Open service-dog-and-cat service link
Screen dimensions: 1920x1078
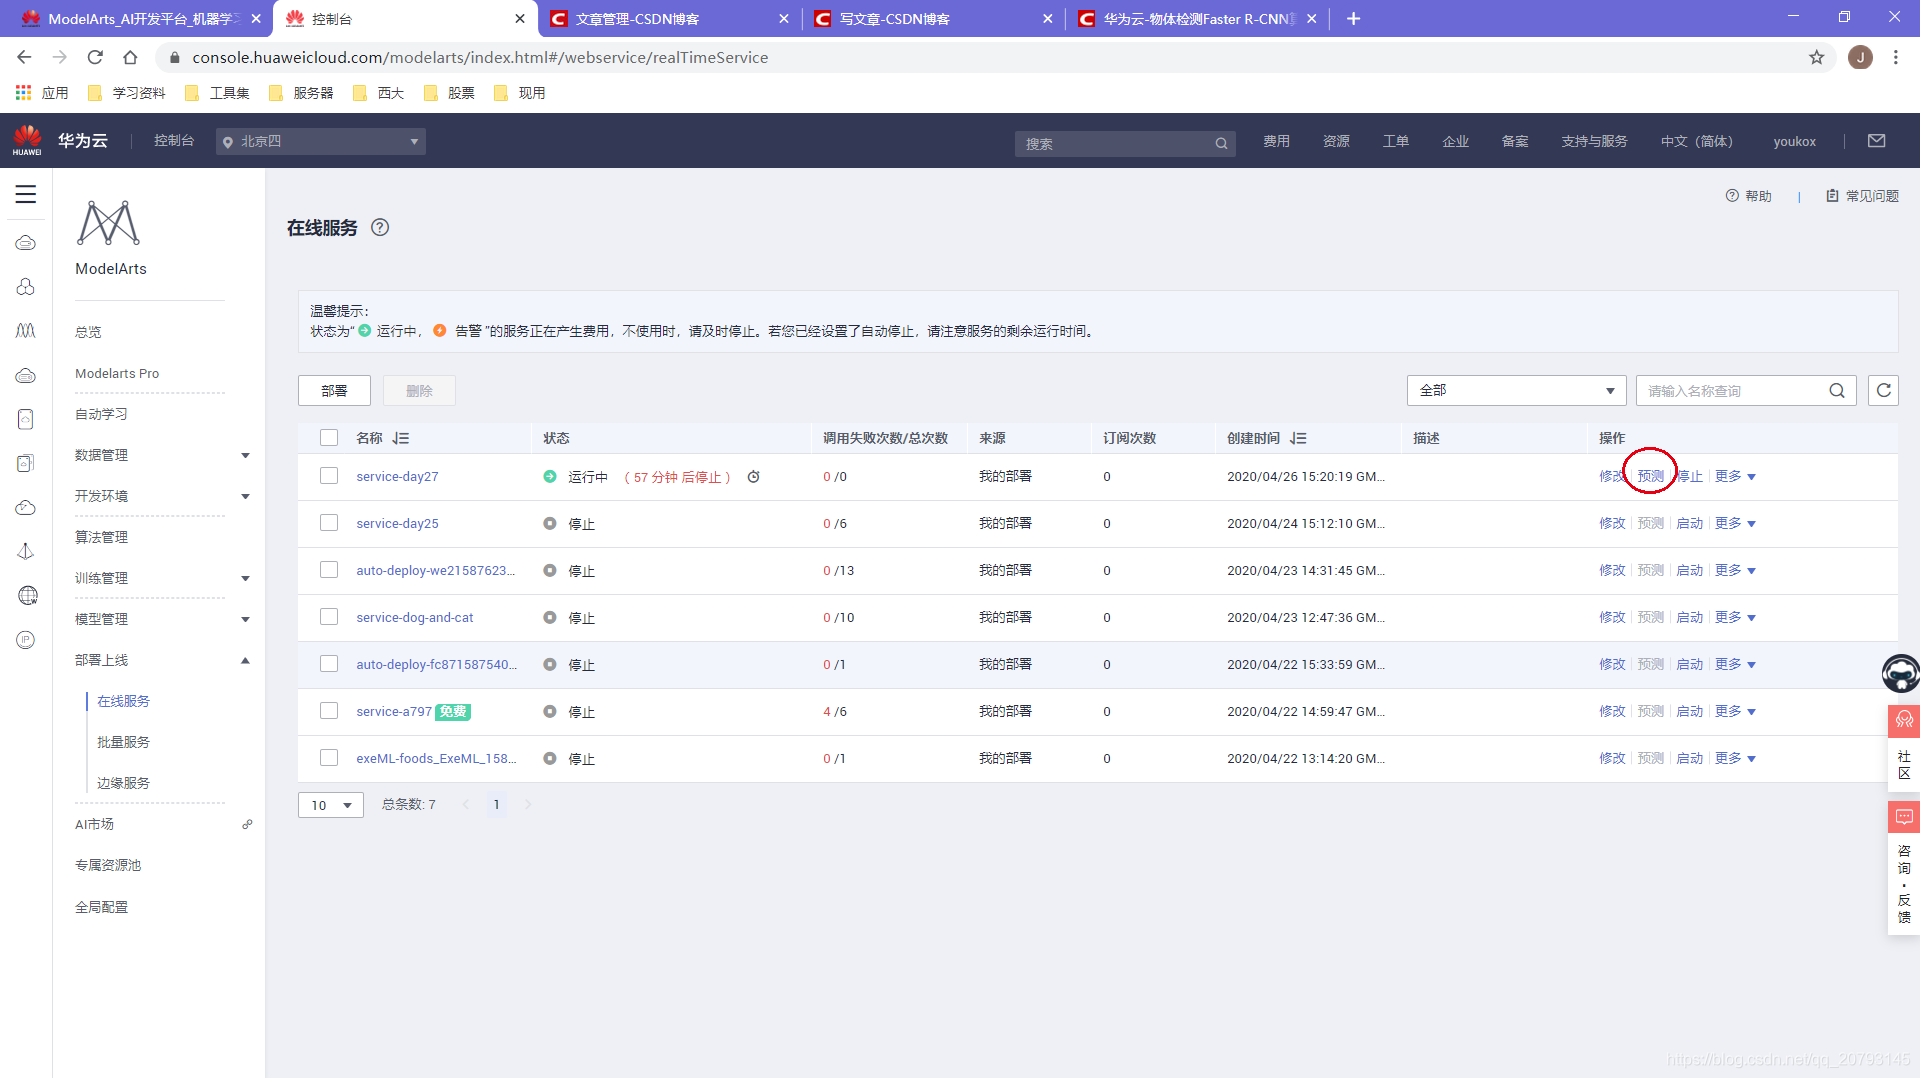click(415, 617)
